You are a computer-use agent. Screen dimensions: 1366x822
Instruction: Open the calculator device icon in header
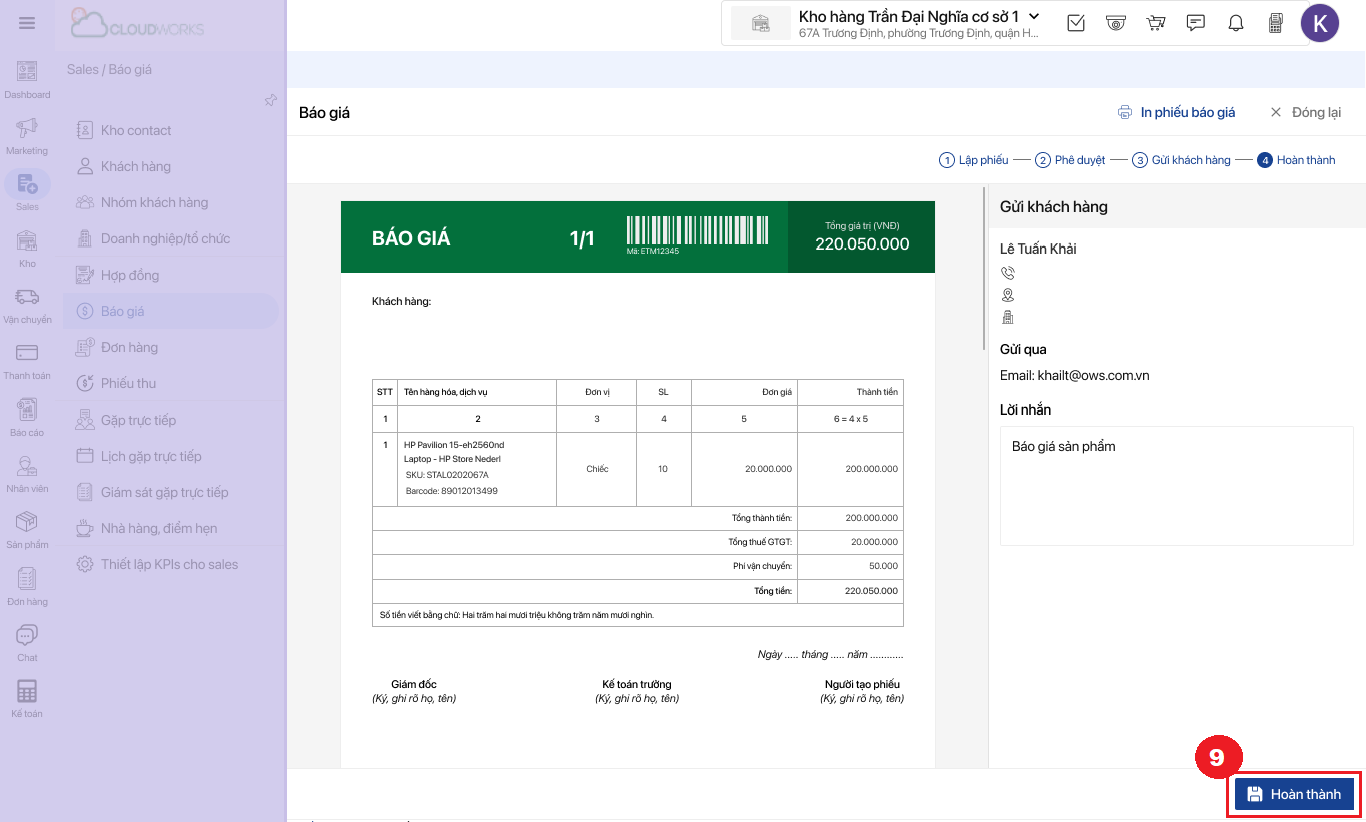1275,23
